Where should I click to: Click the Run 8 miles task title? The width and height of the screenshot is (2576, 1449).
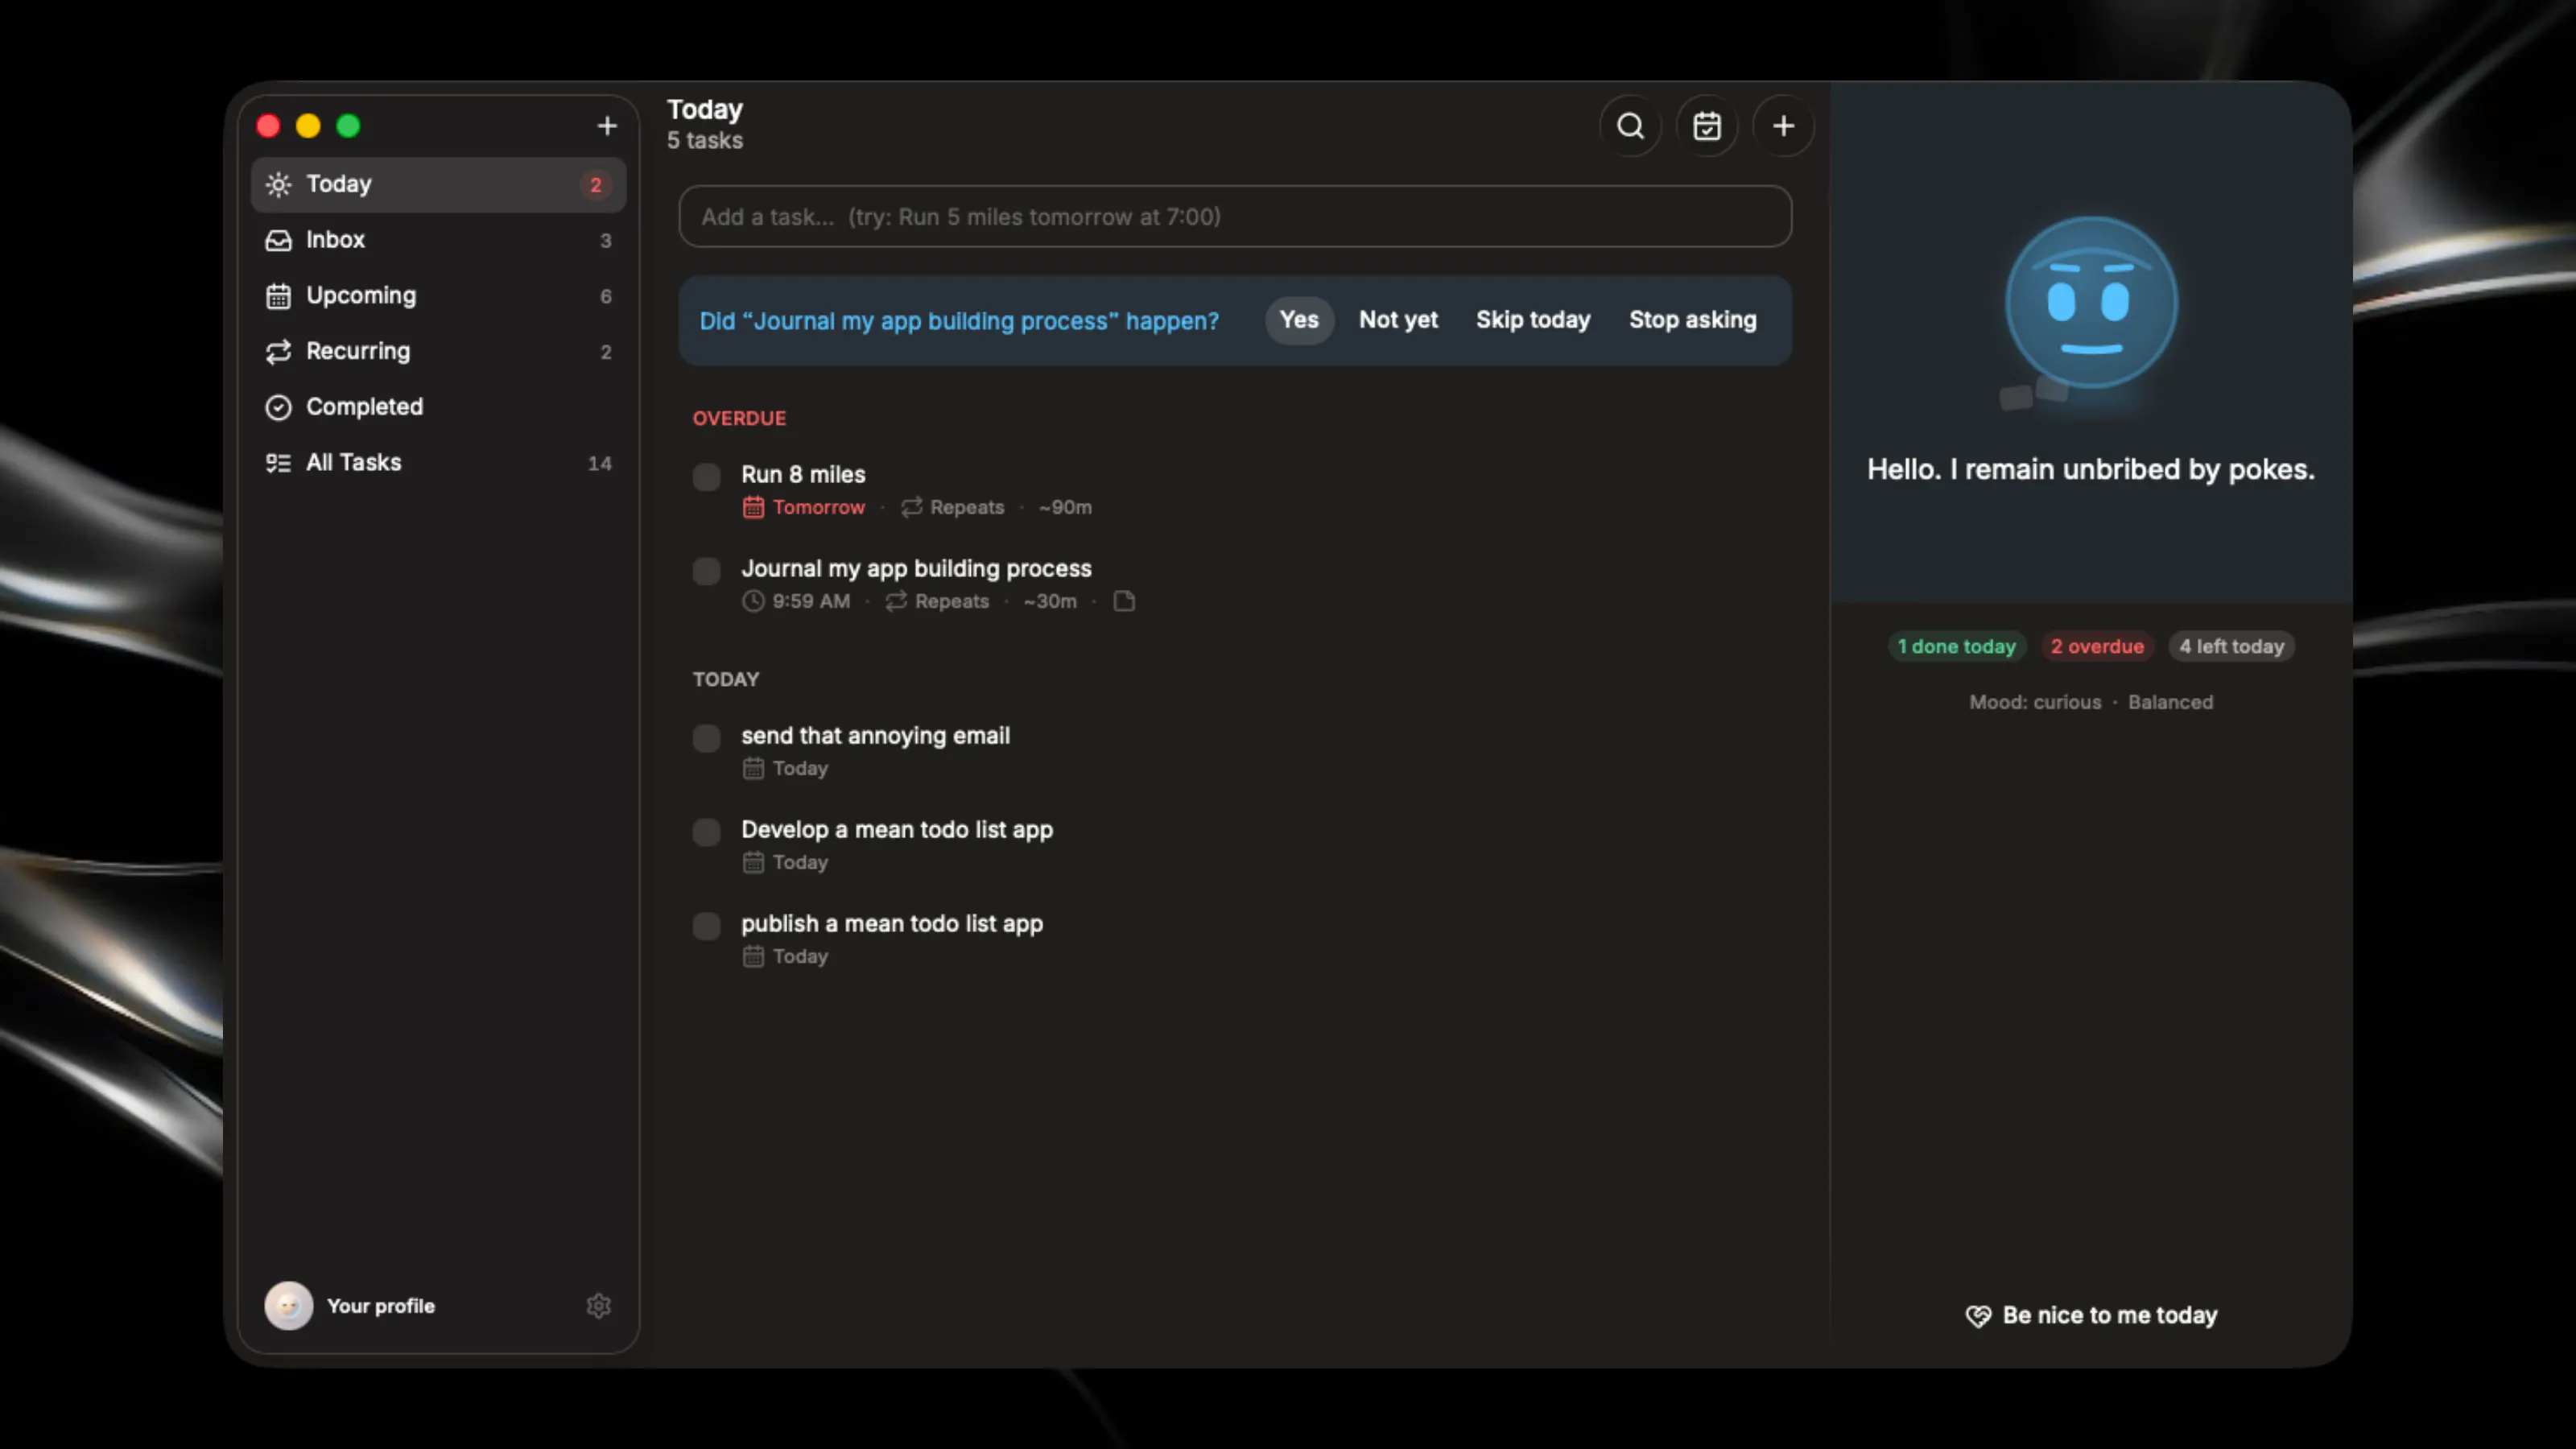click(803, 475)
